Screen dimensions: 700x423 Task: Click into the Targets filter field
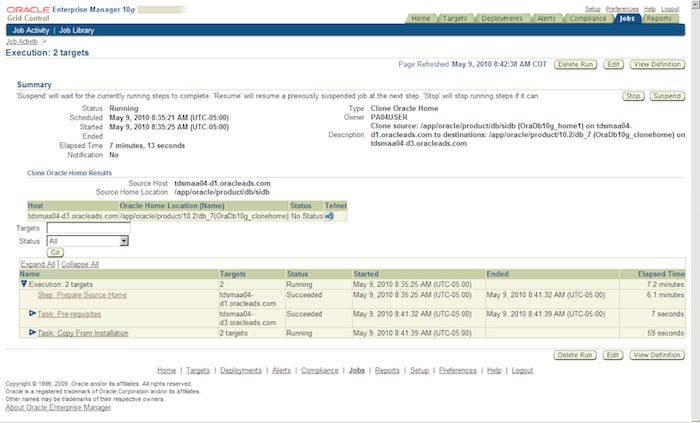[x=88, y=228]
